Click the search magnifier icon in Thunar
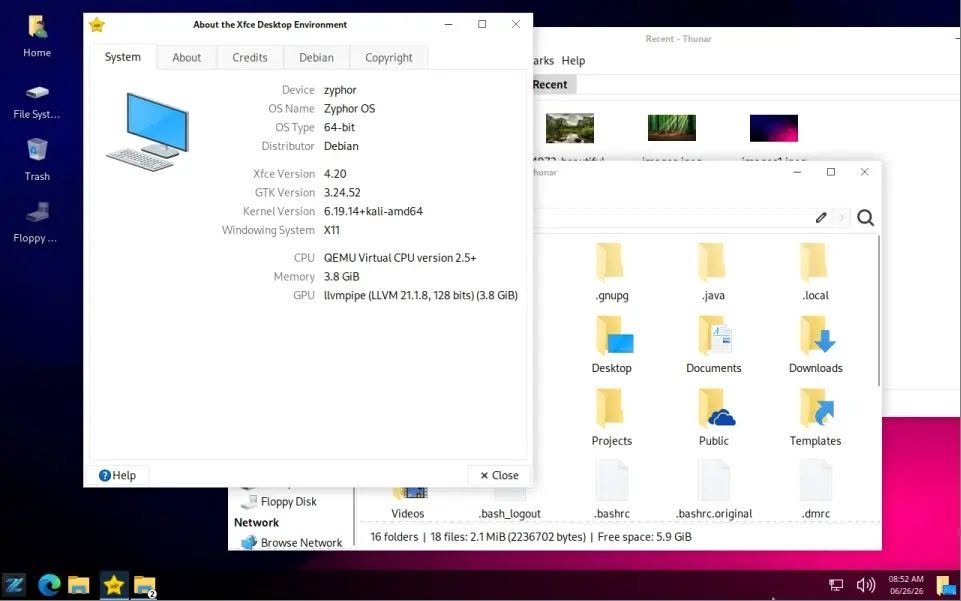Image resolution: width=961 pixels, height=601 pixels. point(865,217)
